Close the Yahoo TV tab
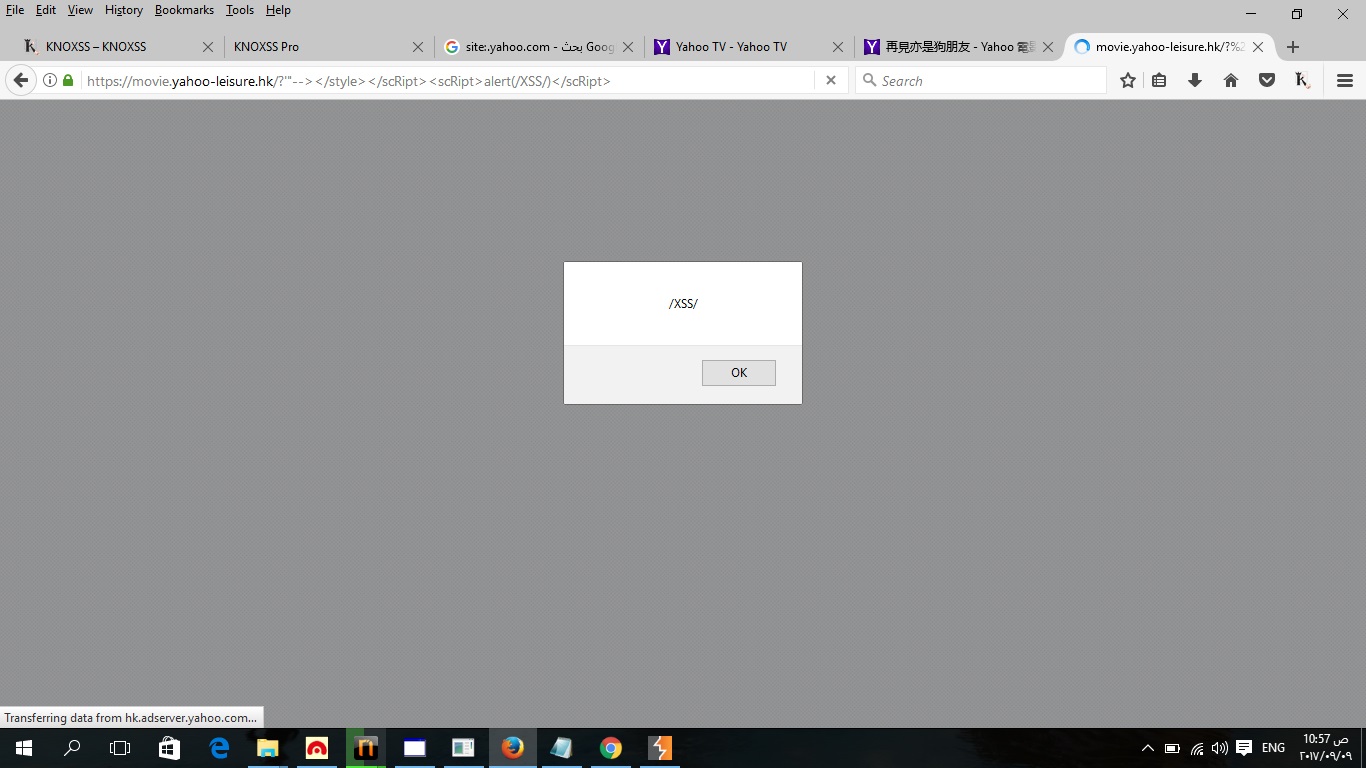The width and height of the screenshot is (1366, 768). pyautogui.click(x=838, y=47)
